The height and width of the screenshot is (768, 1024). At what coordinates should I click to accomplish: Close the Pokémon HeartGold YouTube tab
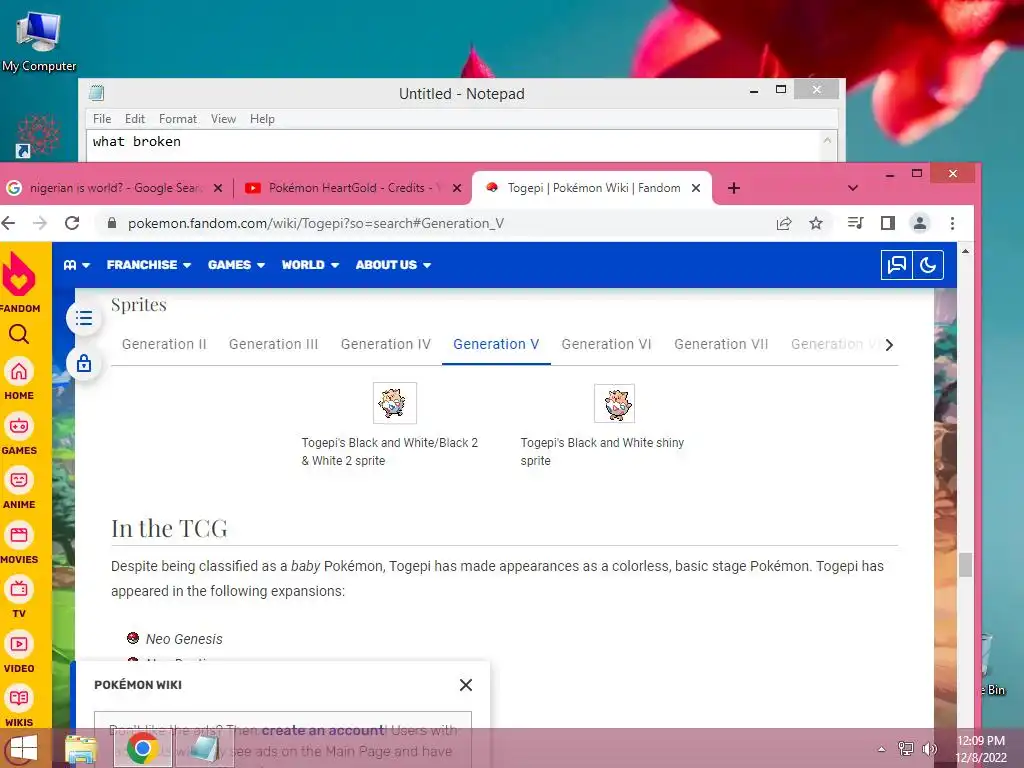pyautogui.click(x=457, y=188)
